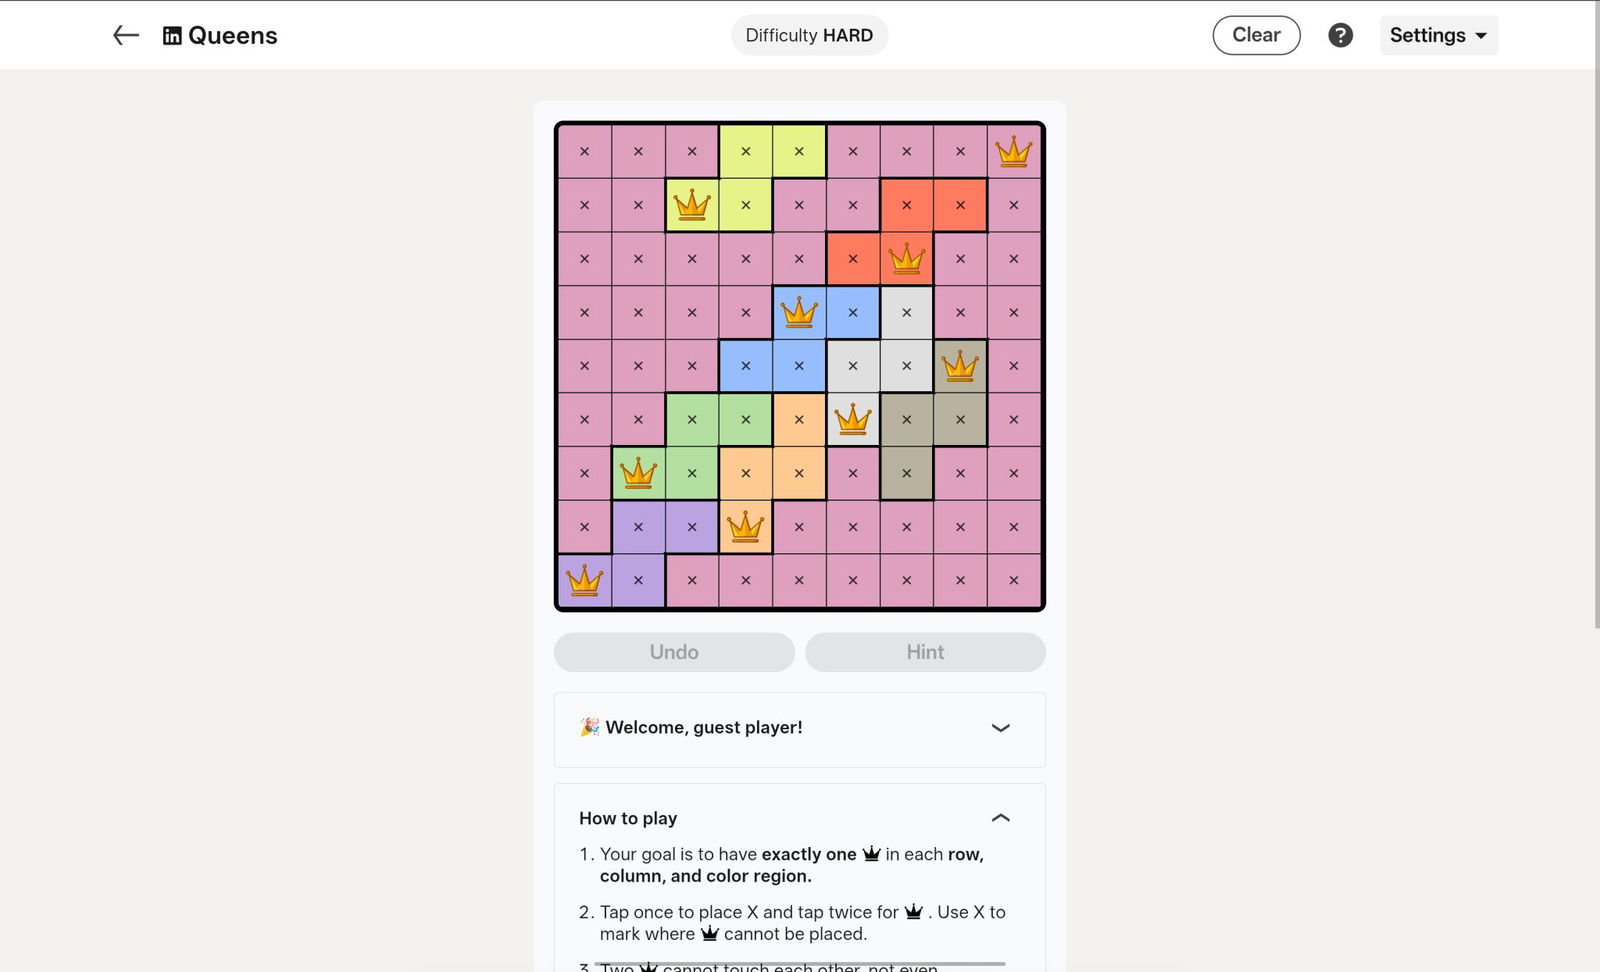The height and width of the screenshot is (972, 1600).
Task: Toggle the X in the top-row leftmost yellow cell
Action: point(745,152)
